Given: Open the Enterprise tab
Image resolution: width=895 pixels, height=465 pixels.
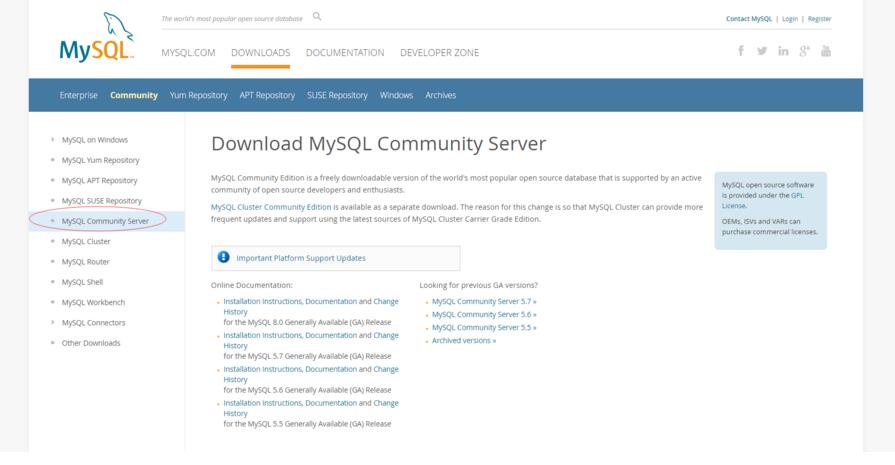Looking at the screenshot, I should pyautogui.click(x=79, y=95).
